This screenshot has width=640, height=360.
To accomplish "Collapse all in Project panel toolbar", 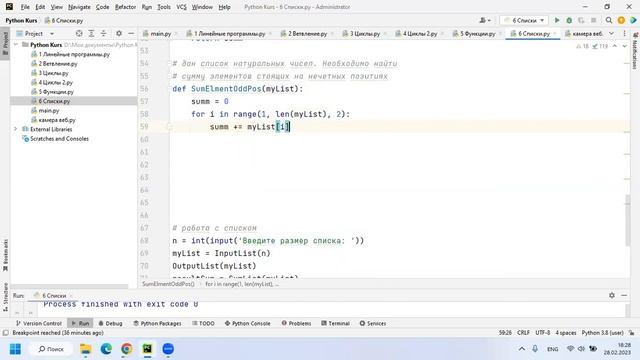I will [104, 33].
